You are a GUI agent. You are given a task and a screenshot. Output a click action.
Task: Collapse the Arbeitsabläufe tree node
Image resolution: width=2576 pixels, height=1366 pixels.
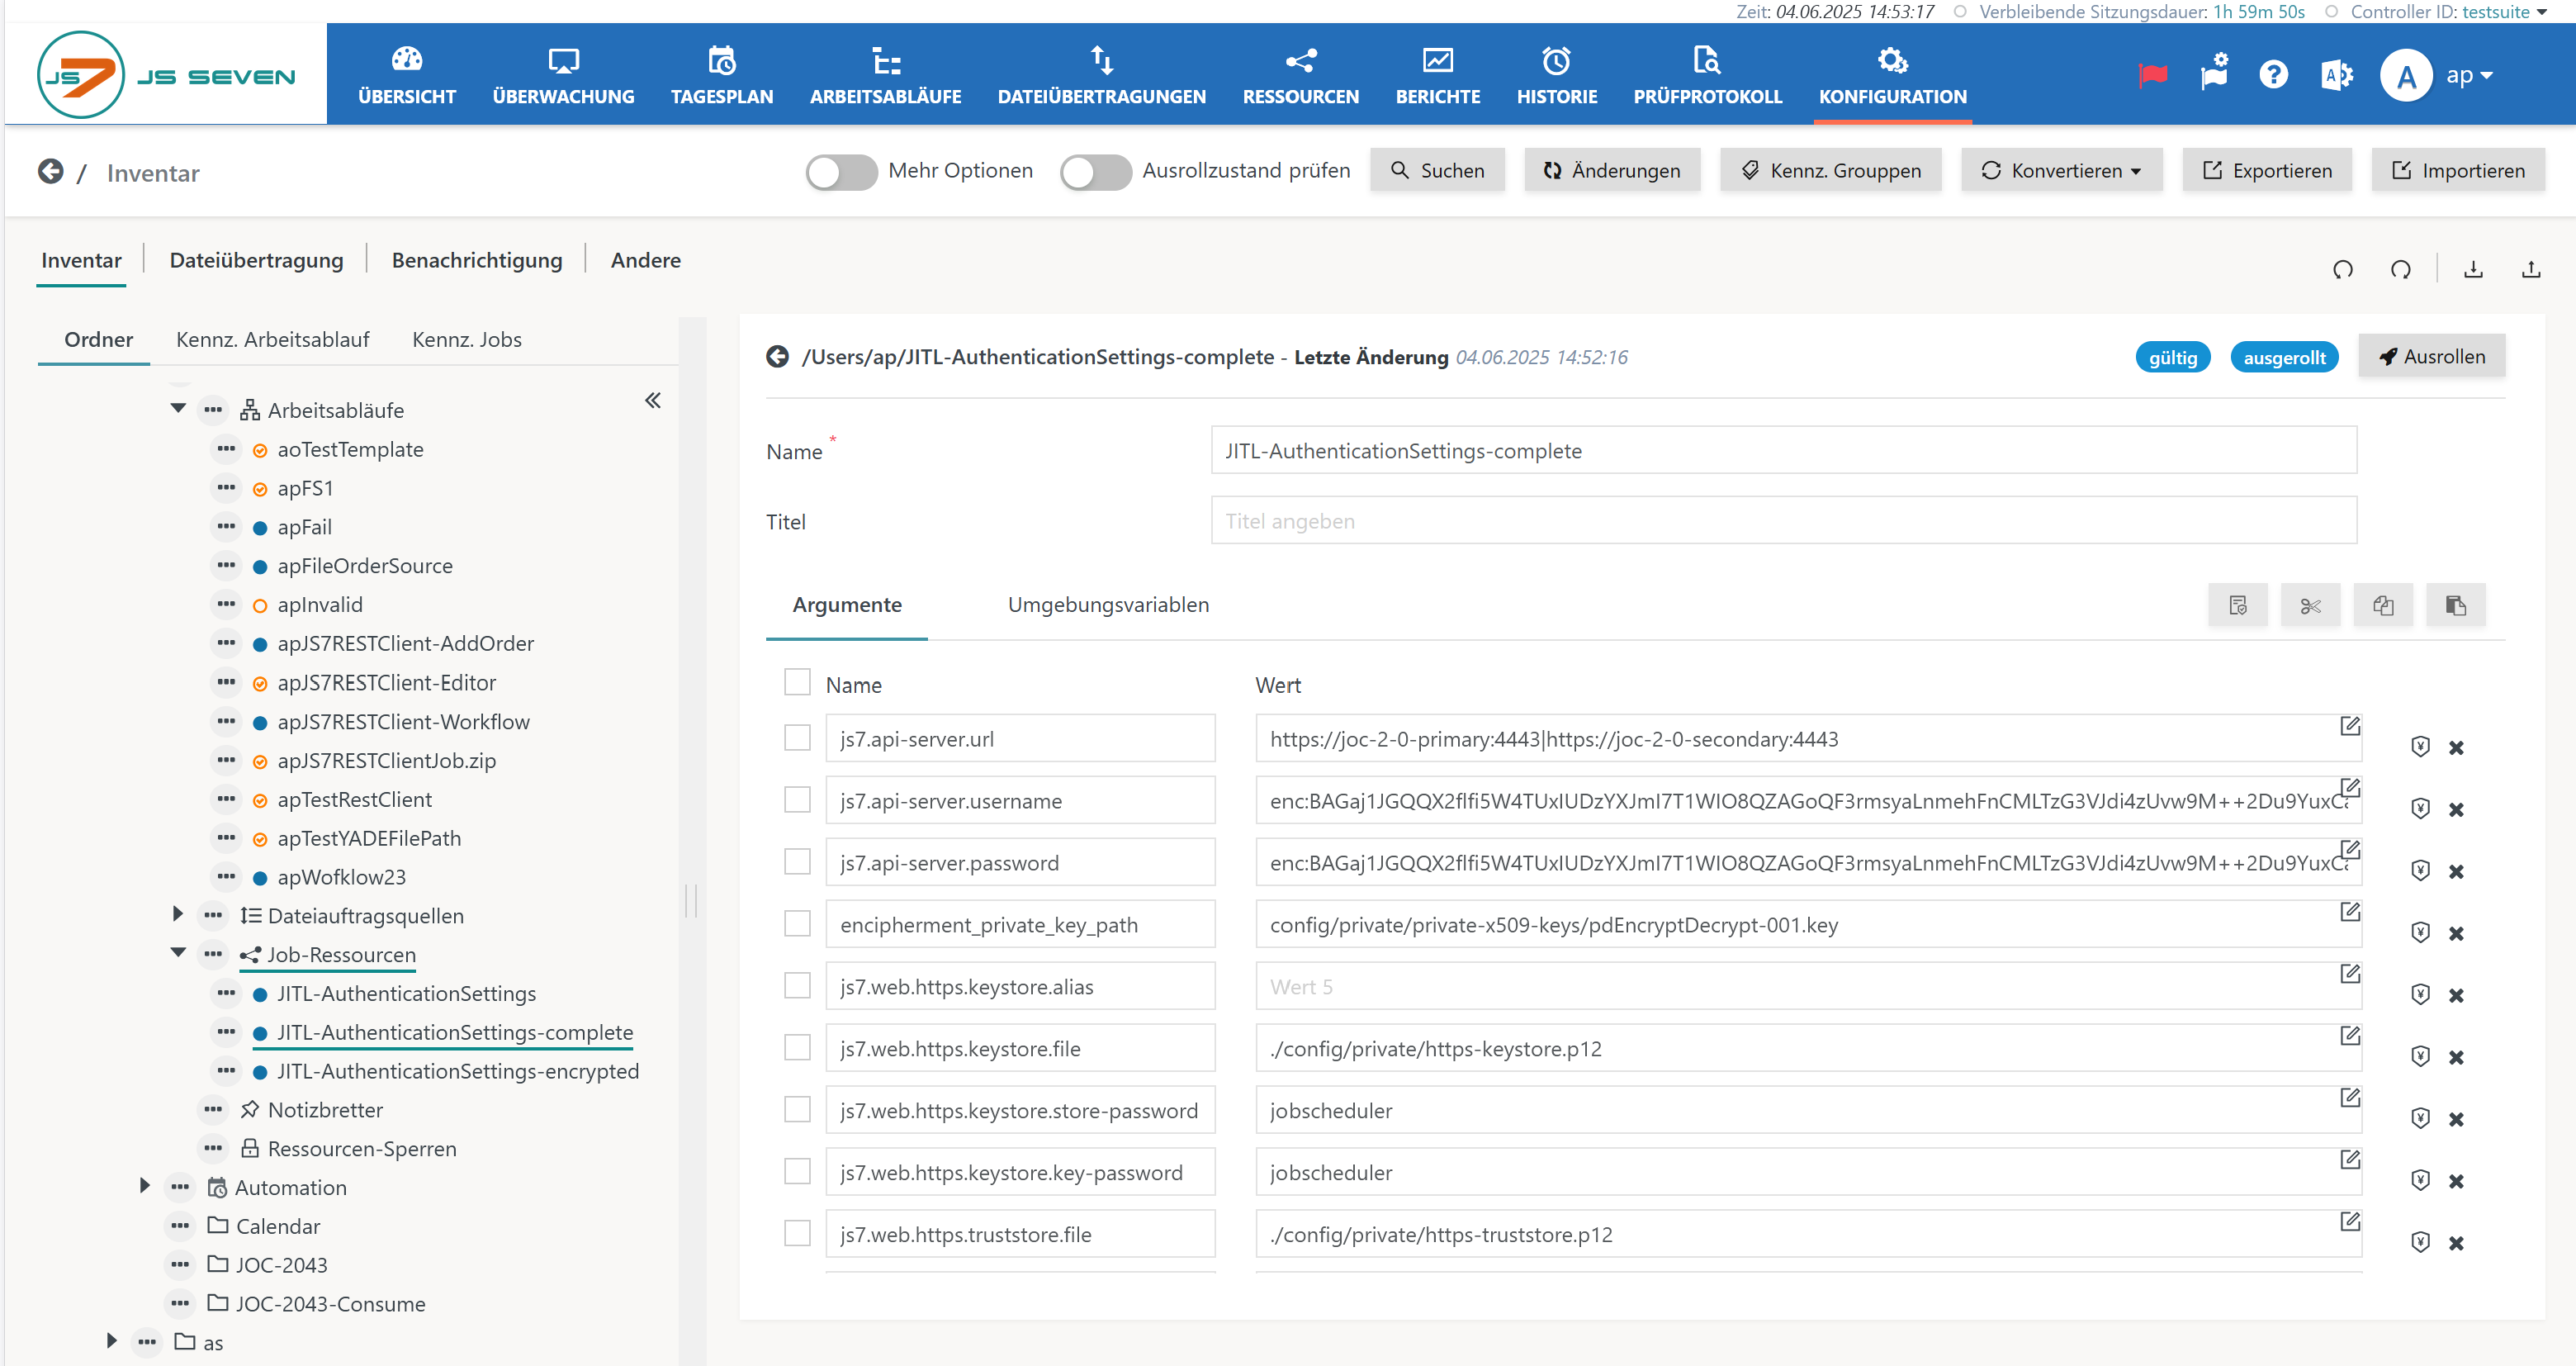click(x=178, y=408)
